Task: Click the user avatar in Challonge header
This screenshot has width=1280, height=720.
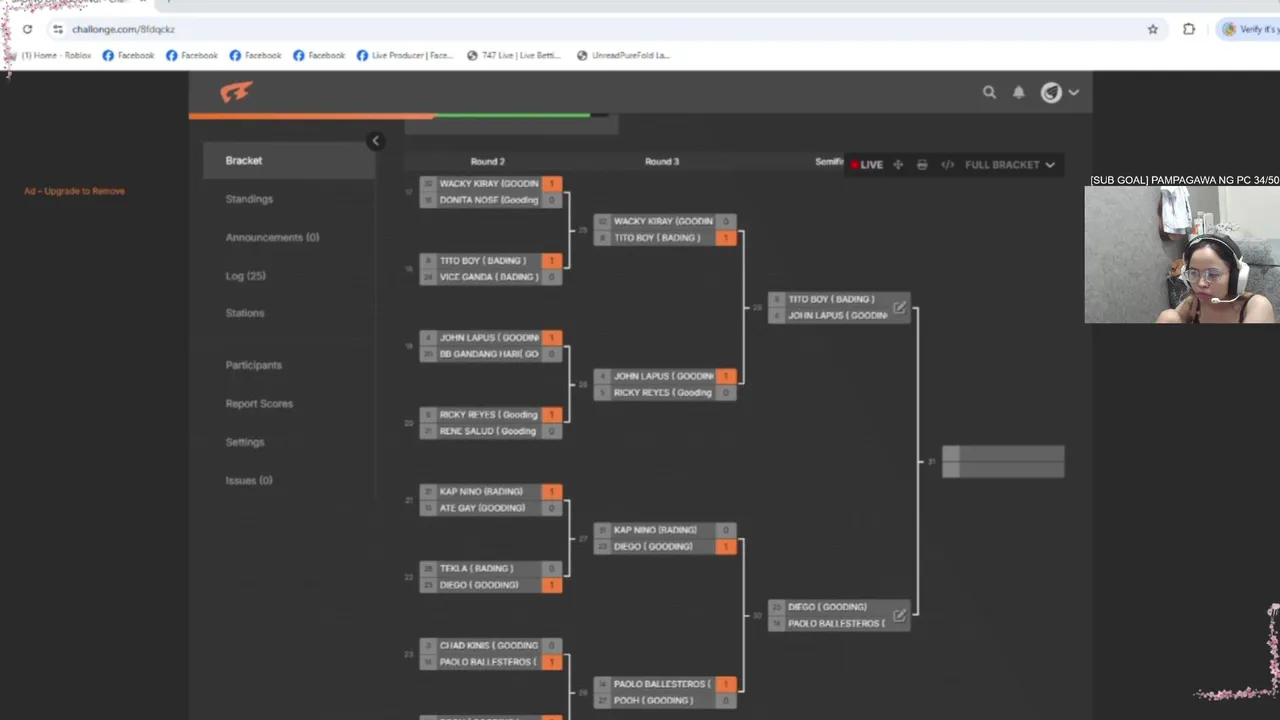Action: coord(1051,92)
